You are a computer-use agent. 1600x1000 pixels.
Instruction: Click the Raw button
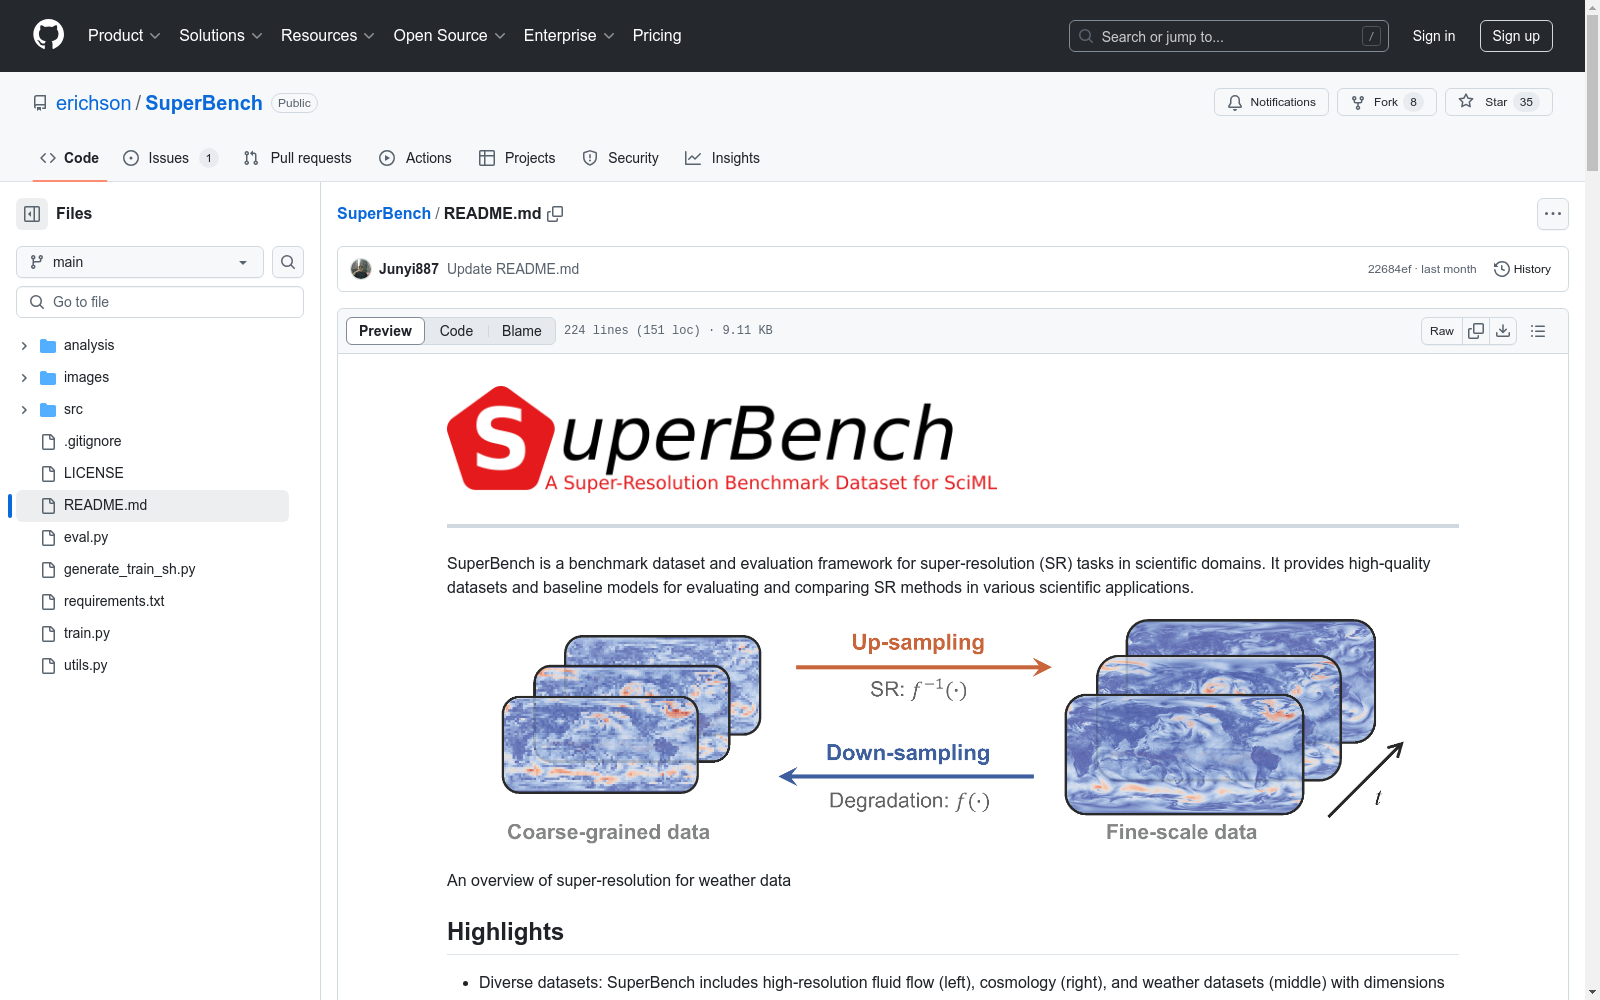pos(1441,330)
